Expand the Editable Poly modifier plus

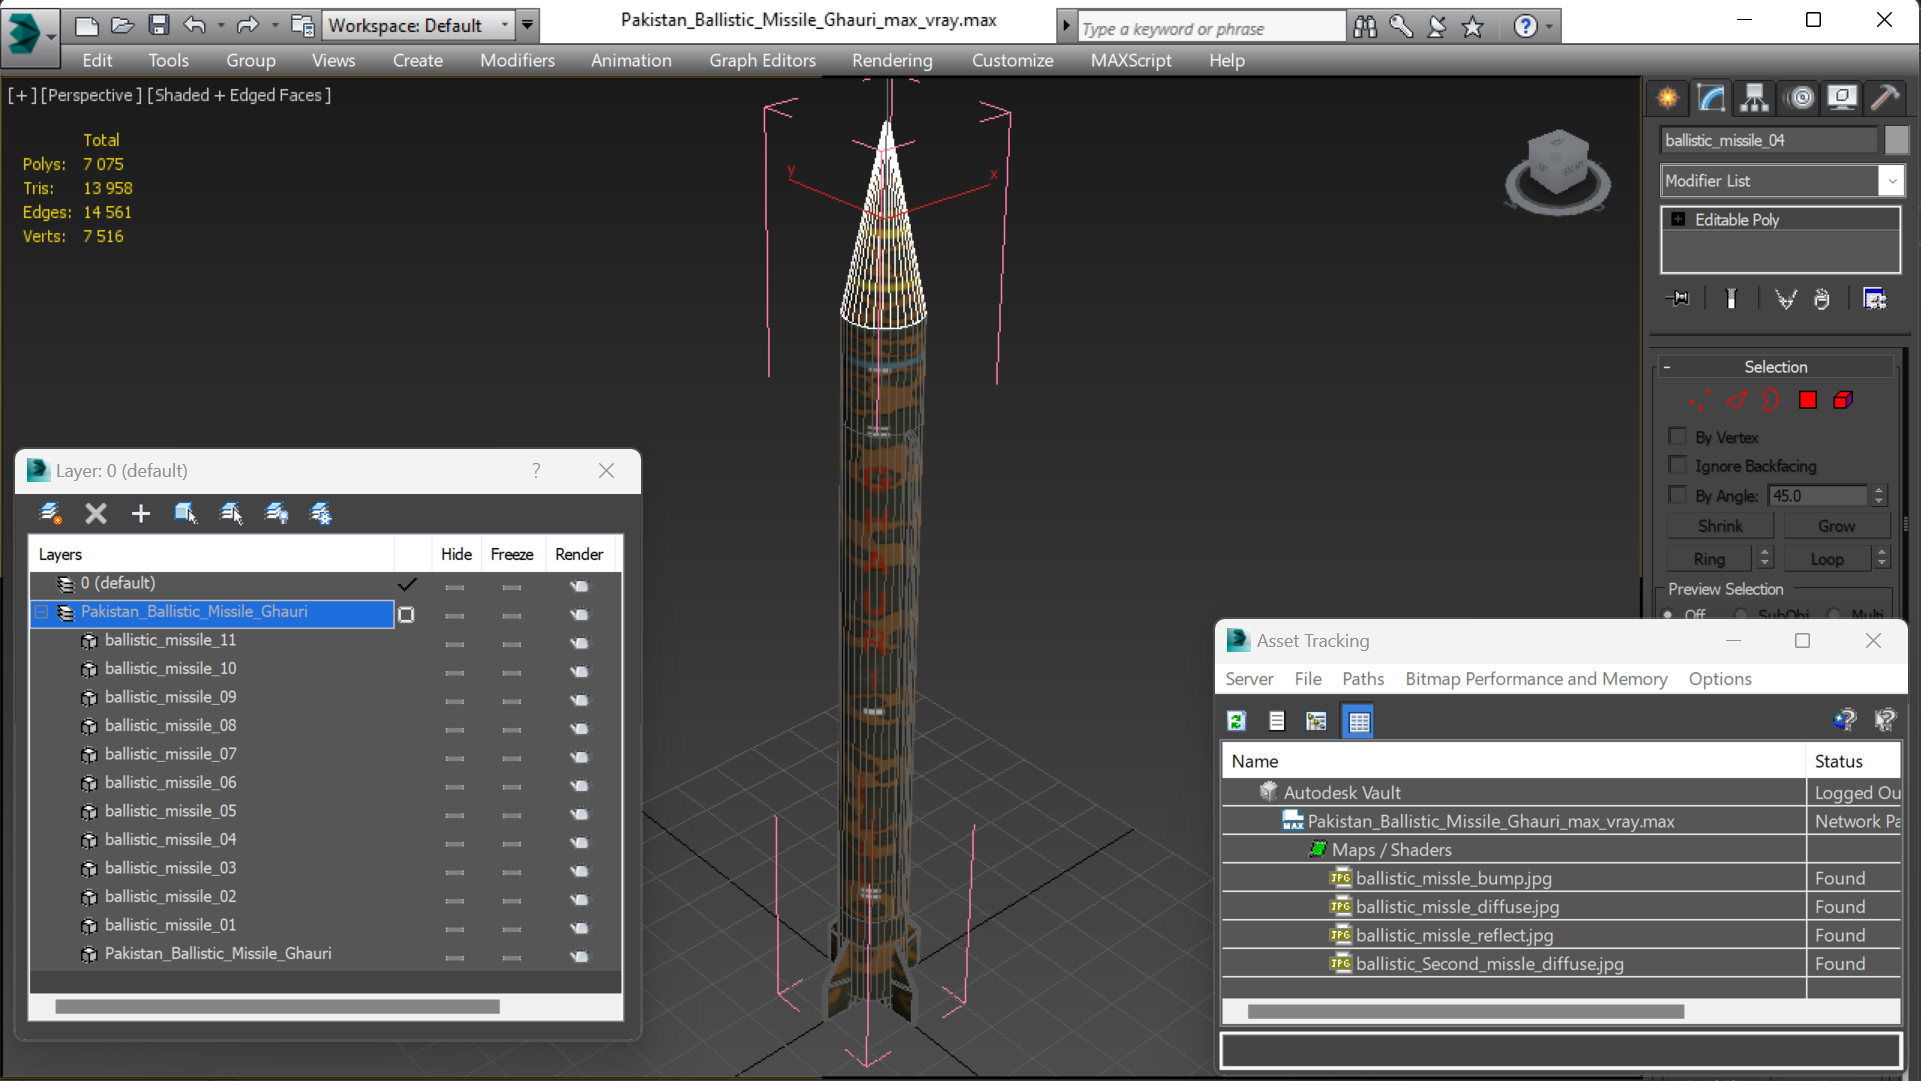[1678, 219]
